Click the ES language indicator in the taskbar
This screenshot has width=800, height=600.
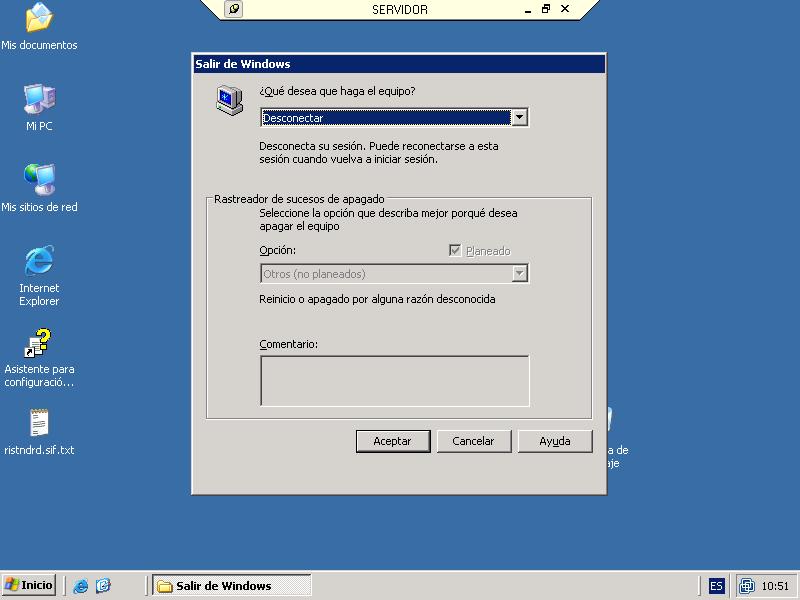click(716, 586)
